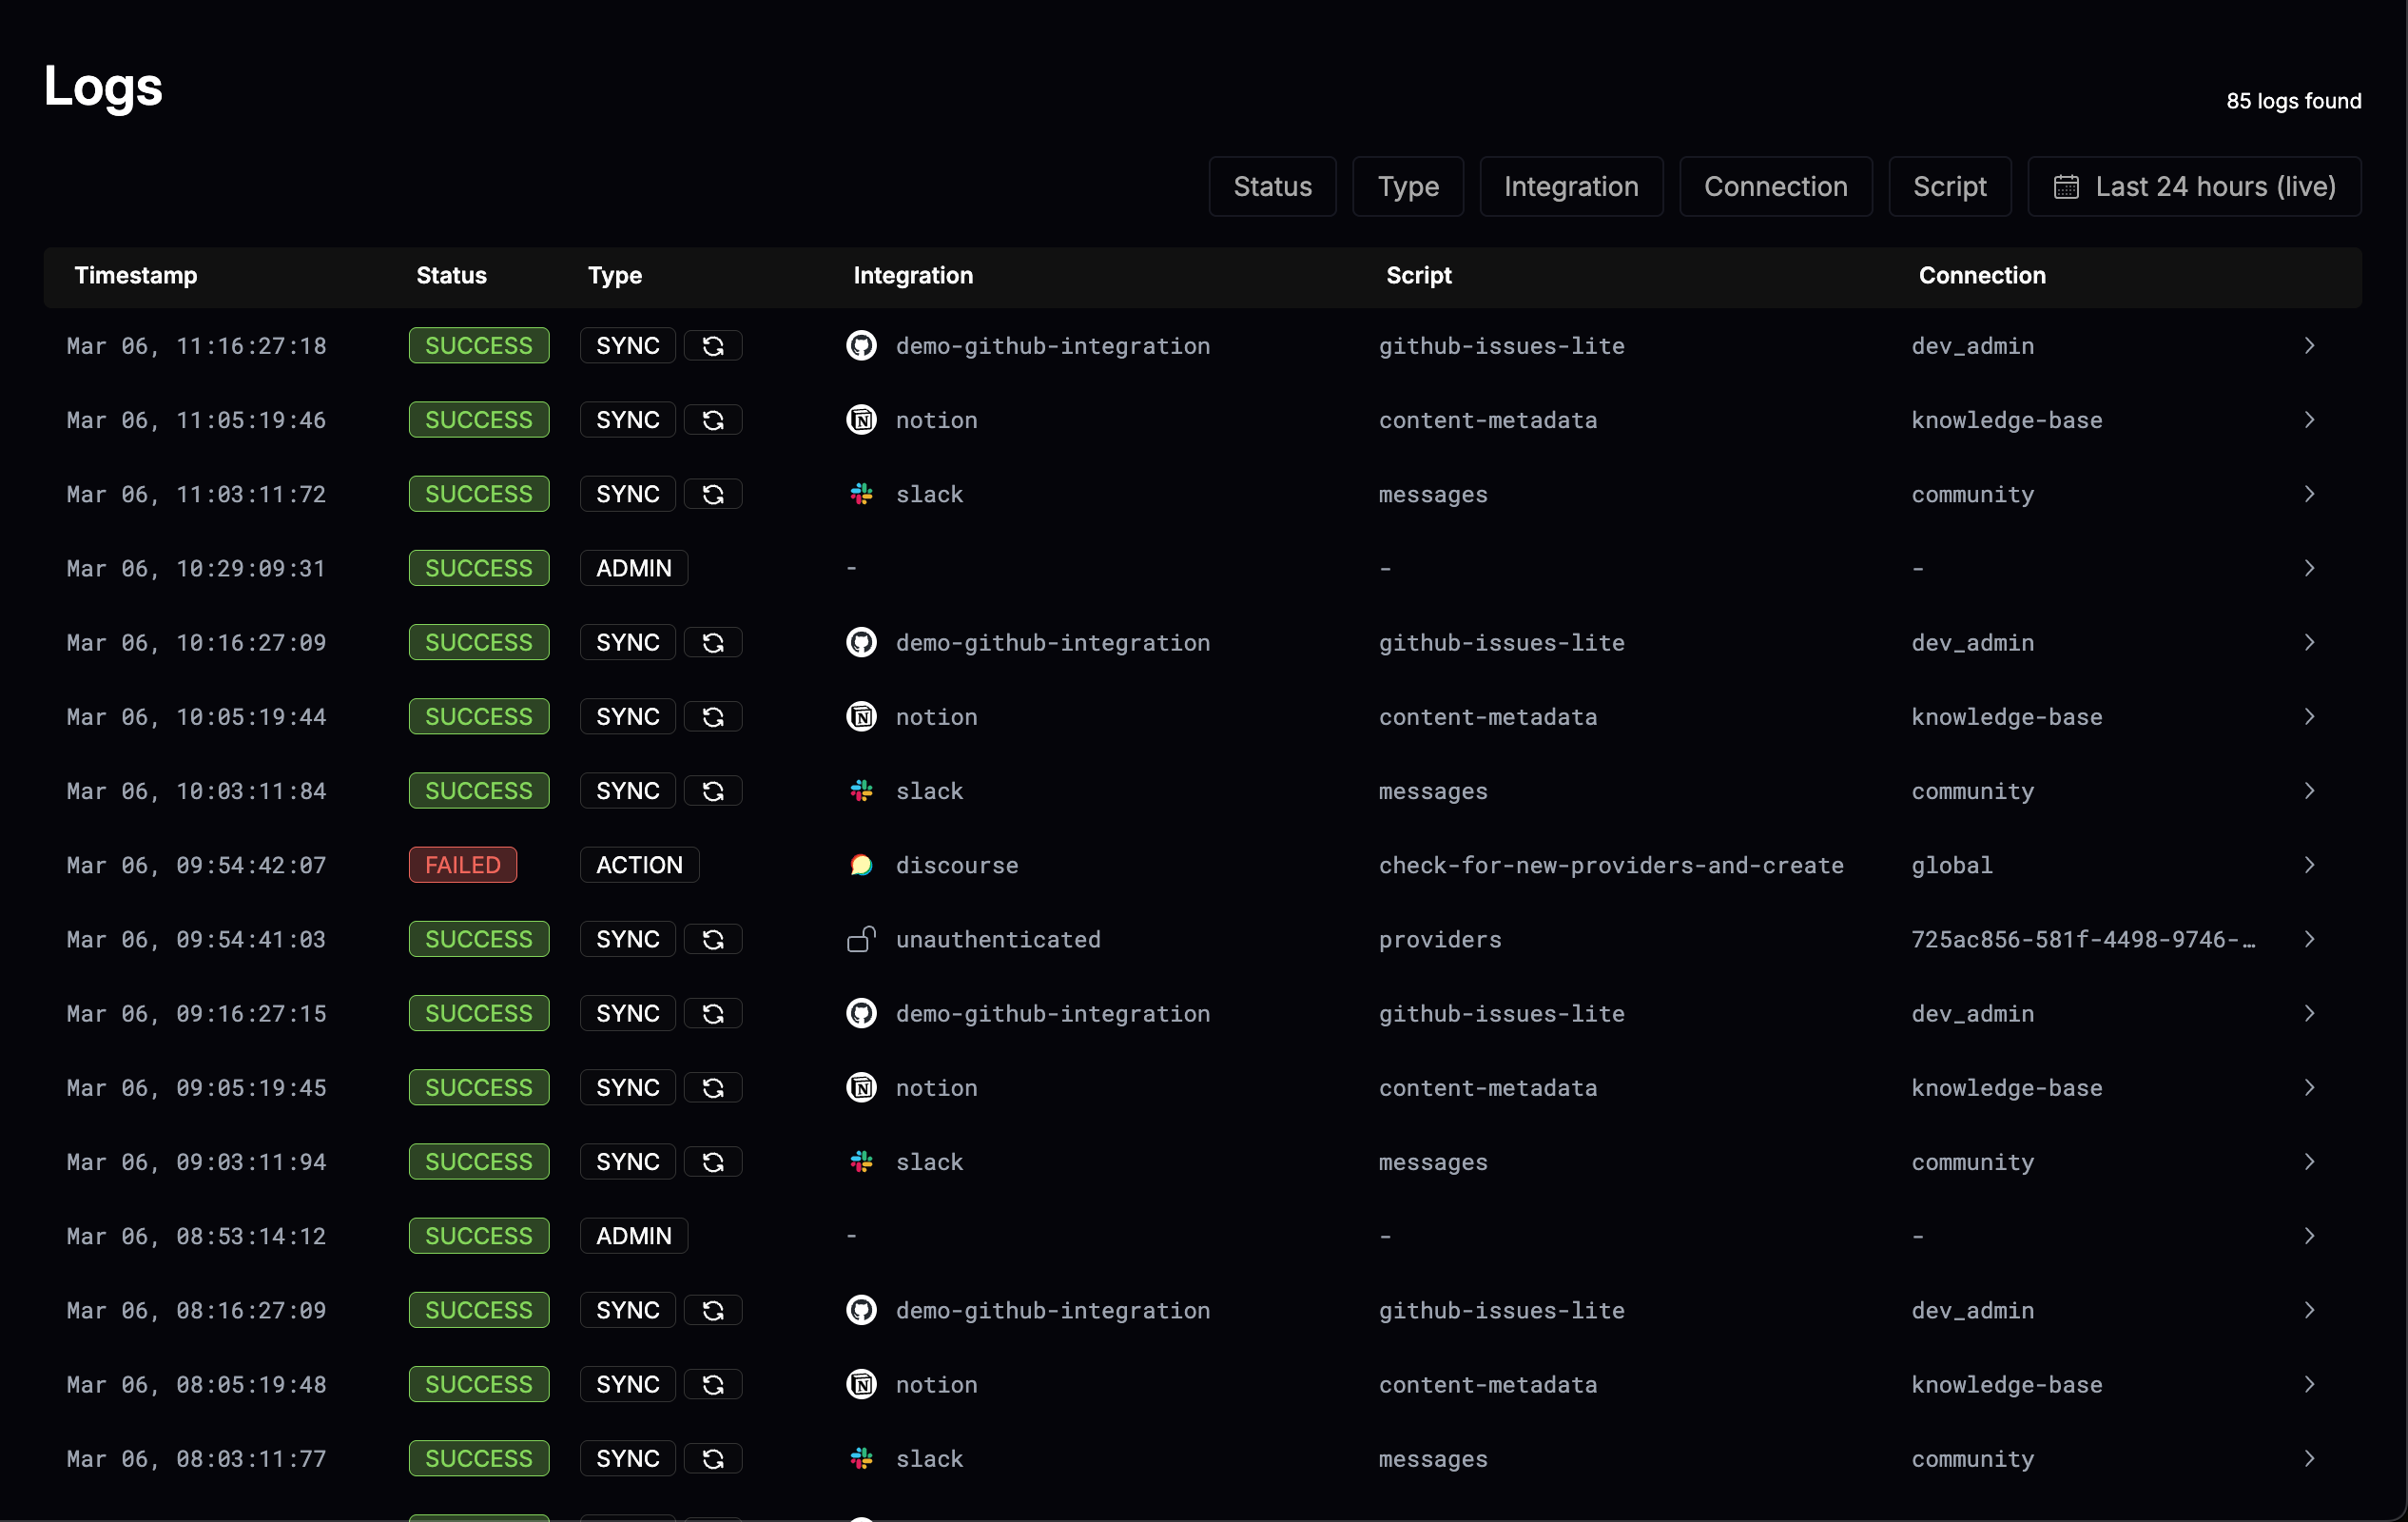Click the Slack icon in the 11:03:11 row

861,494
